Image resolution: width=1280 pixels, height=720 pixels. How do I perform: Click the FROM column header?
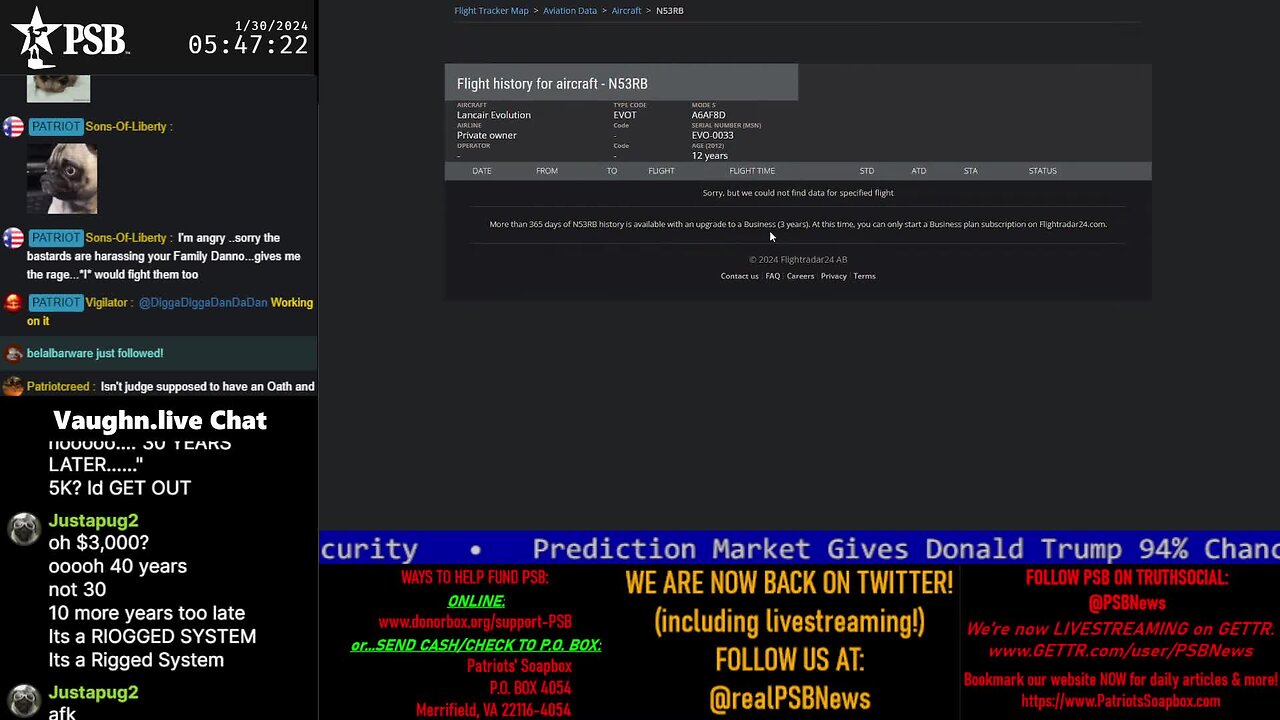547,171
